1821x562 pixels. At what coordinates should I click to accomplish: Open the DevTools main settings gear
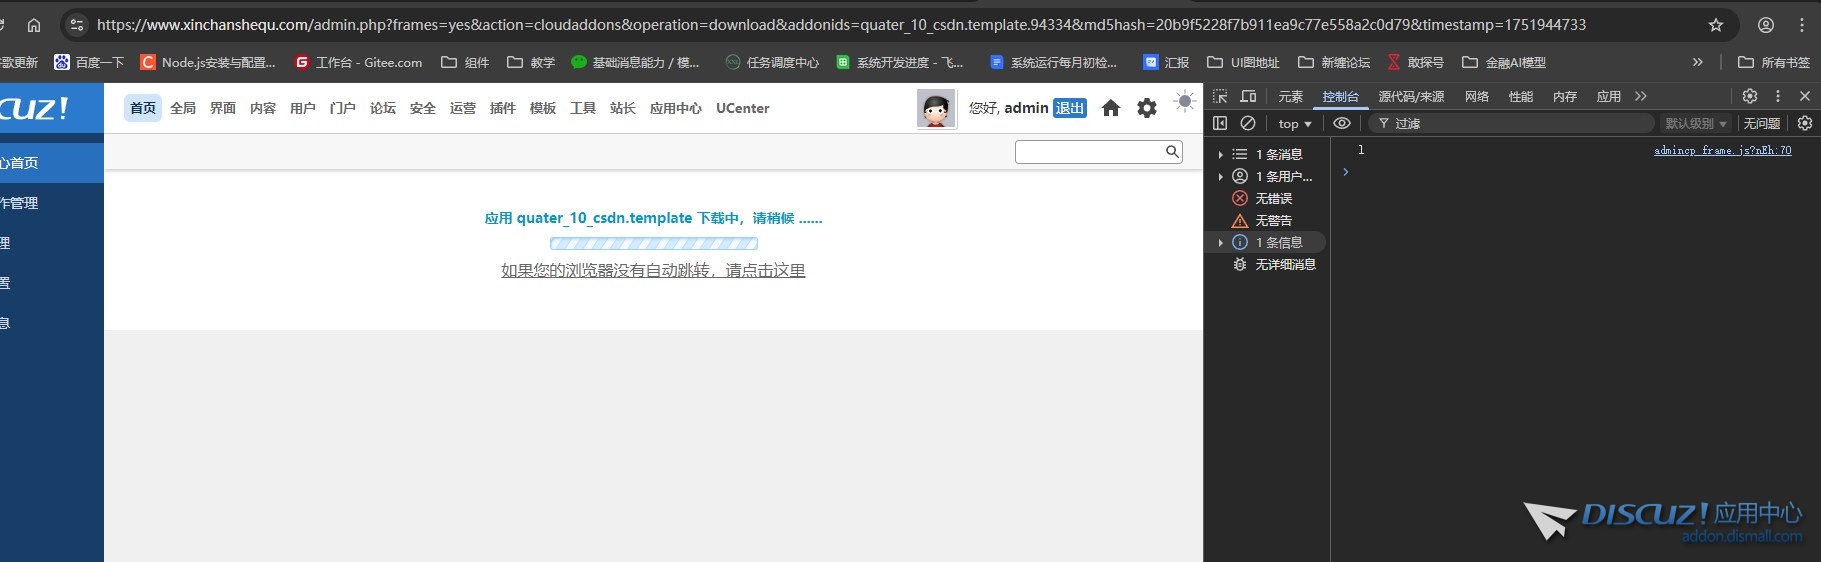(x=1749, y=96)
